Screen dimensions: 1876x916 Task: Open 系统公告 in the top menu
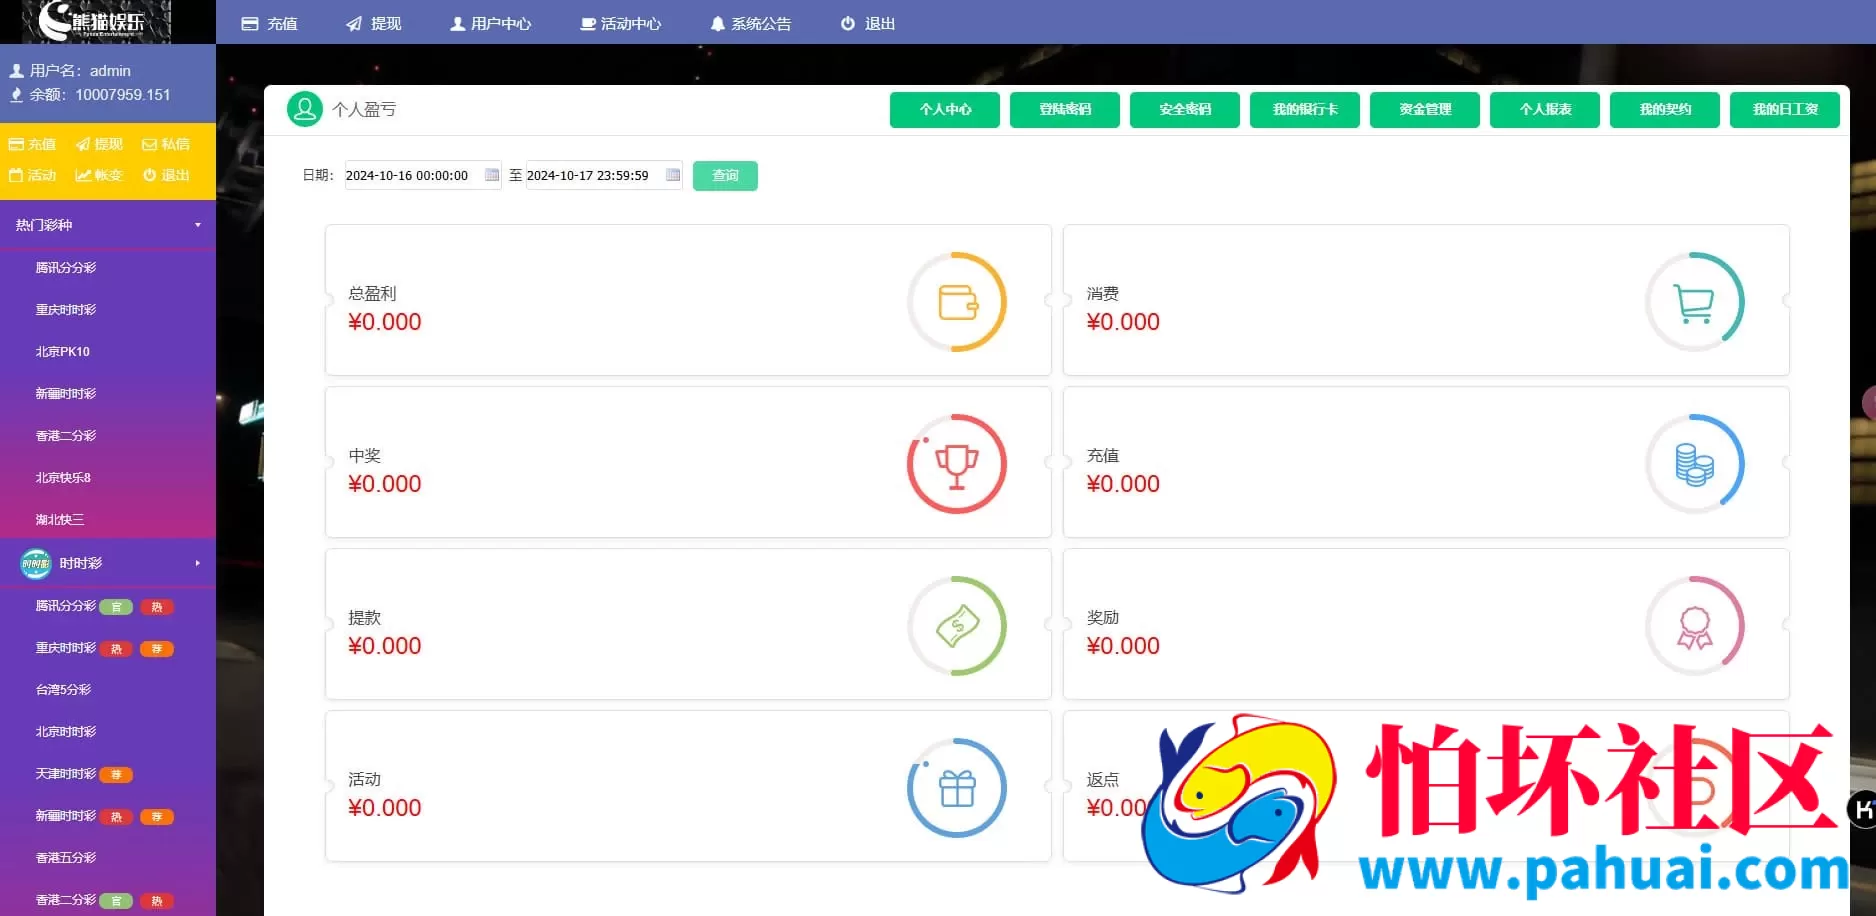[750, 23]
